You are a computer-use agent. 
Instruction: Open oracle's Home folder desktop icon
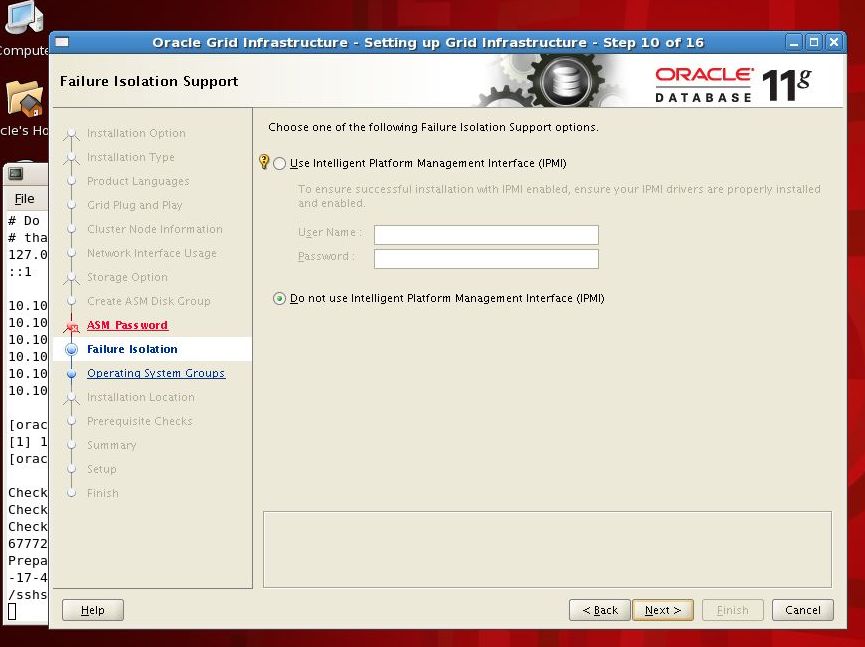(24, 100)
